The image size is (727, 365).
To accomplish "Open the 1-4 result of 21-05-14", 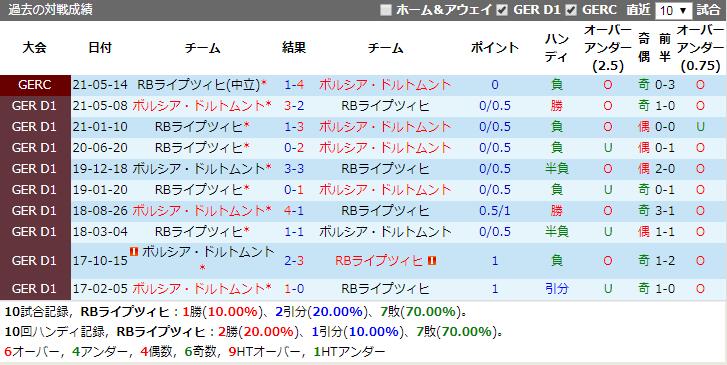I will point(294,85).
